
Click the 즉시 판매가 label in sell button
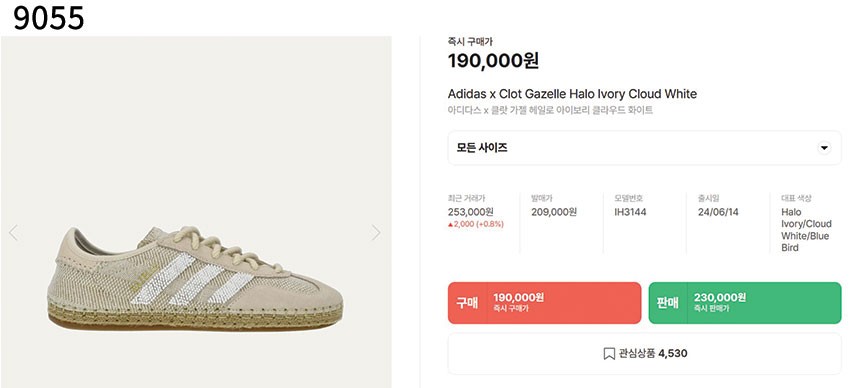point(711,309)
